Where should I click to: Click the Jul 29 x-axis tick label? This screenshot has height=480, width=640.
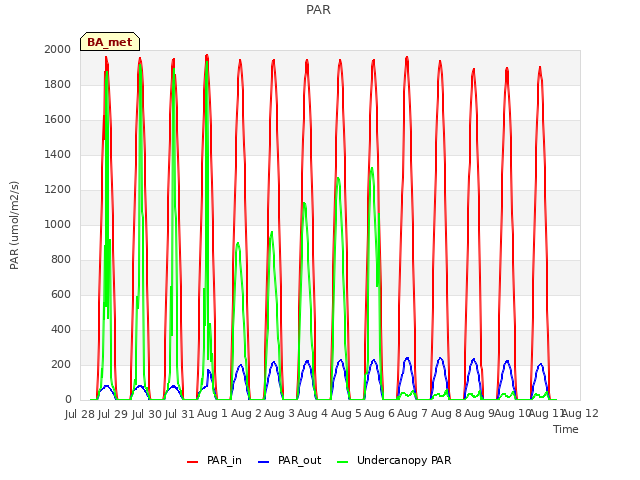coord(113,414)
